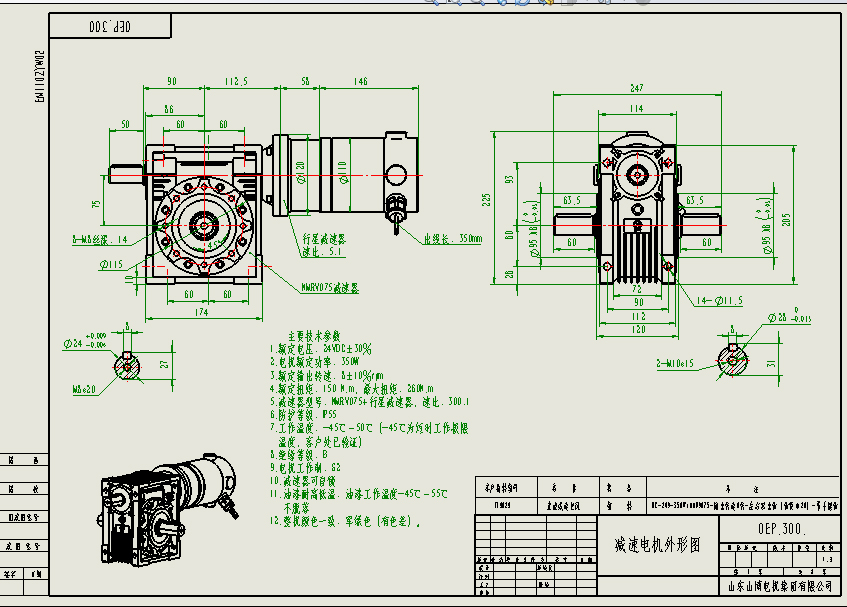Select the rotated OEP.300 corner label
This screenshot has height=607, width=847.
coord(110,26)
